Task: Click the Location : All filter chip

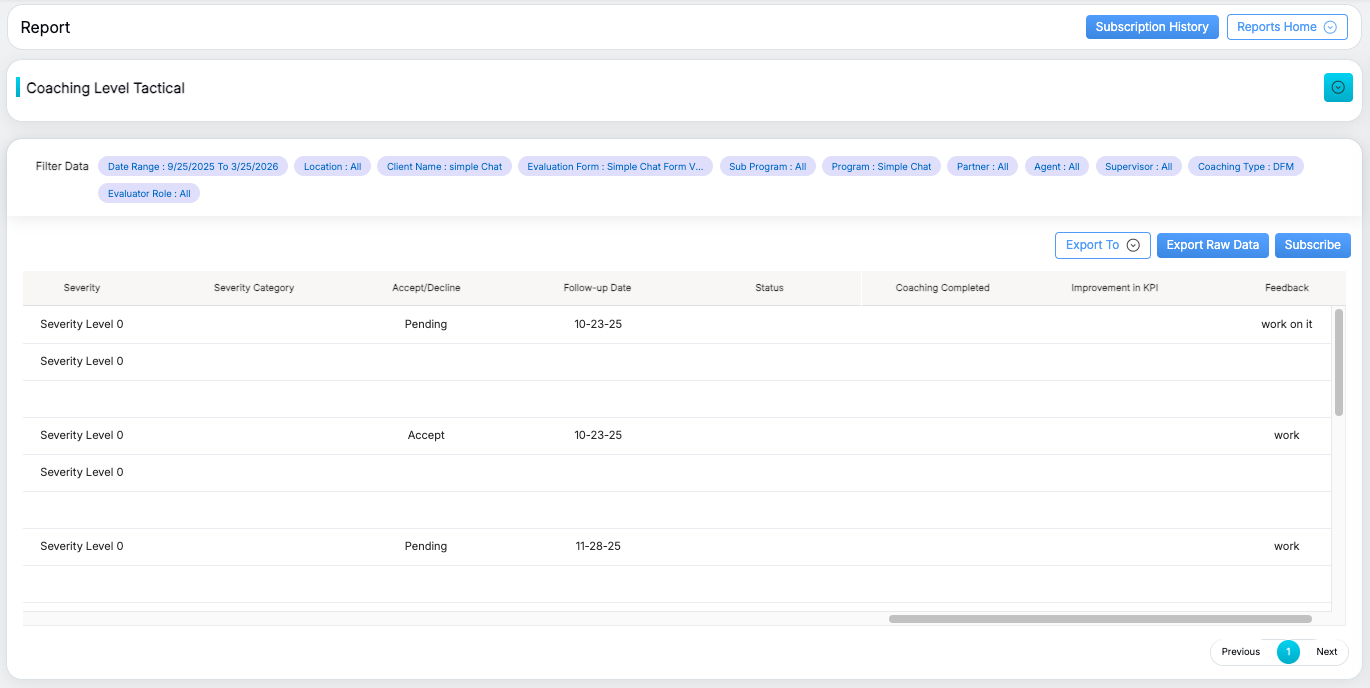Action: pos(332,167)
